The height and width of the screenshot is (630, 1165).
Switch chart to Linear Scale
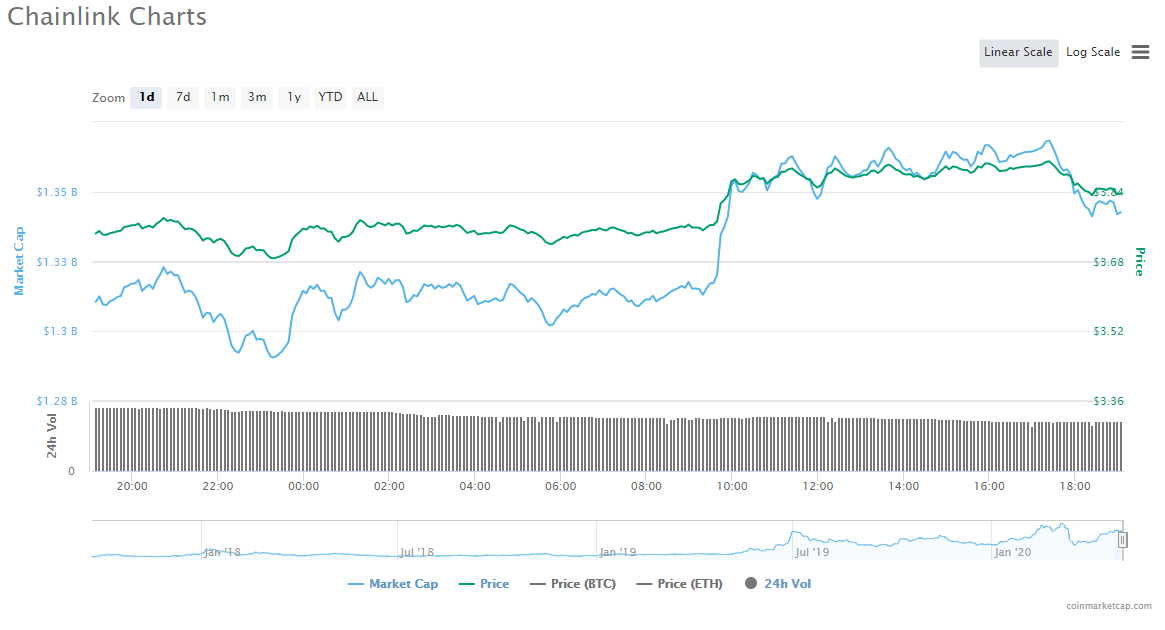[x=1018, y=53]
